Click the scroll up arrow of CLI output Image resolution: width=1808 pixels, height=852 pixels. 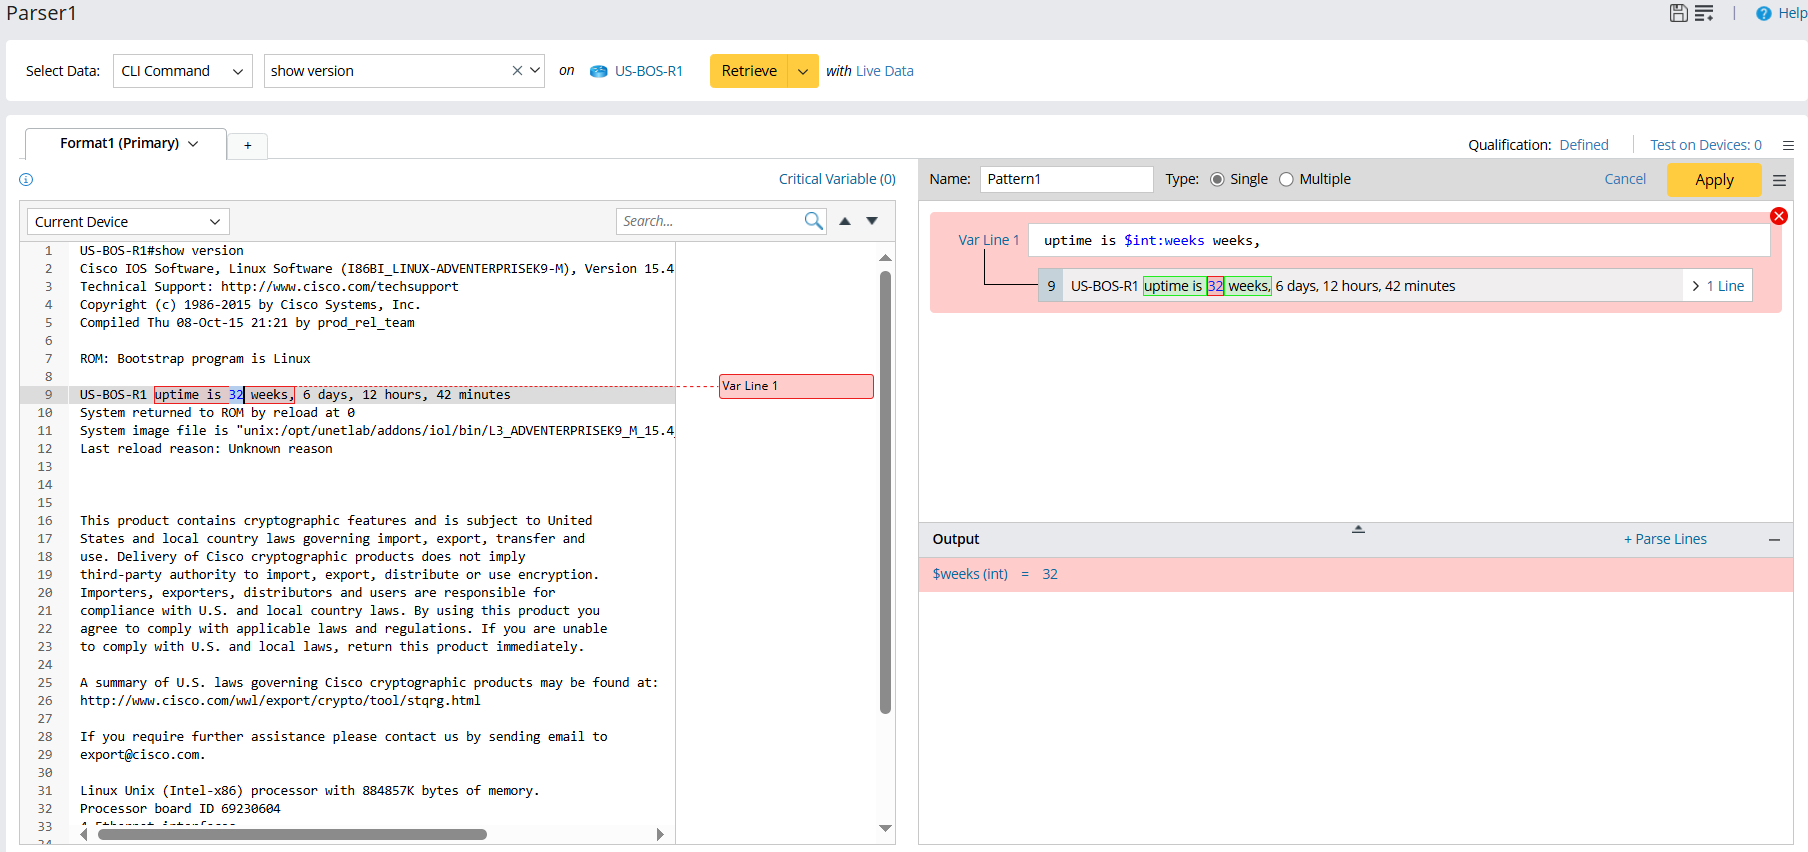(x=885, y=258)
